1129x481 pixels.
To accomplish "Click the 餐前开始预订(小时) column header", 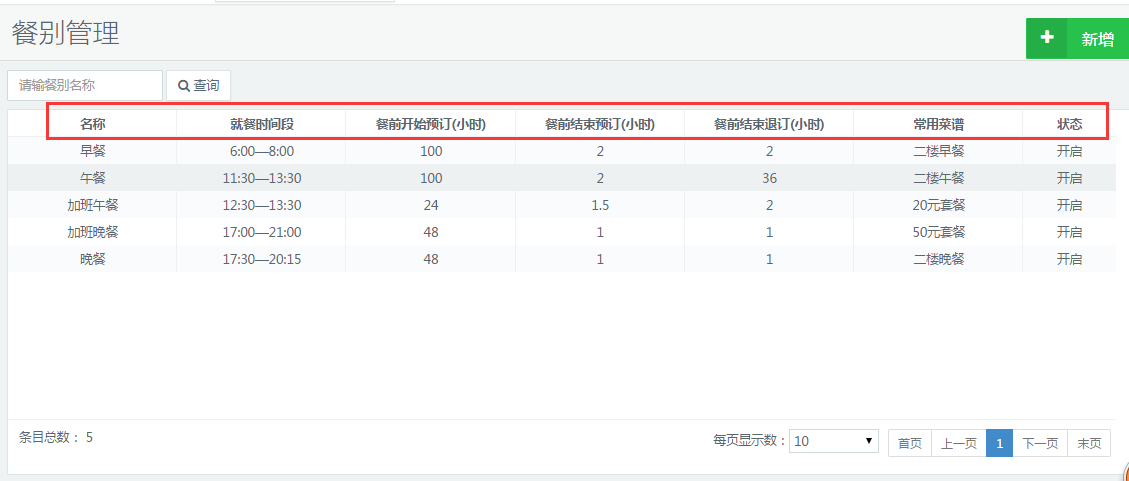I will [430, 124].
